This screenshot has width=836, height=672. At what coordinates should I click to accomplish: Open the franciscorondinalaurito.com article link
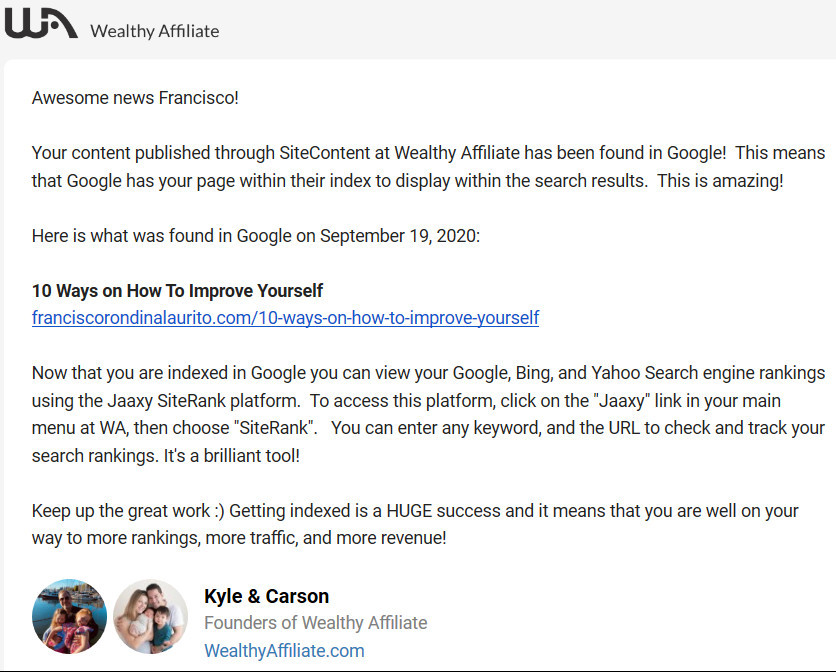tap(285, 318)
